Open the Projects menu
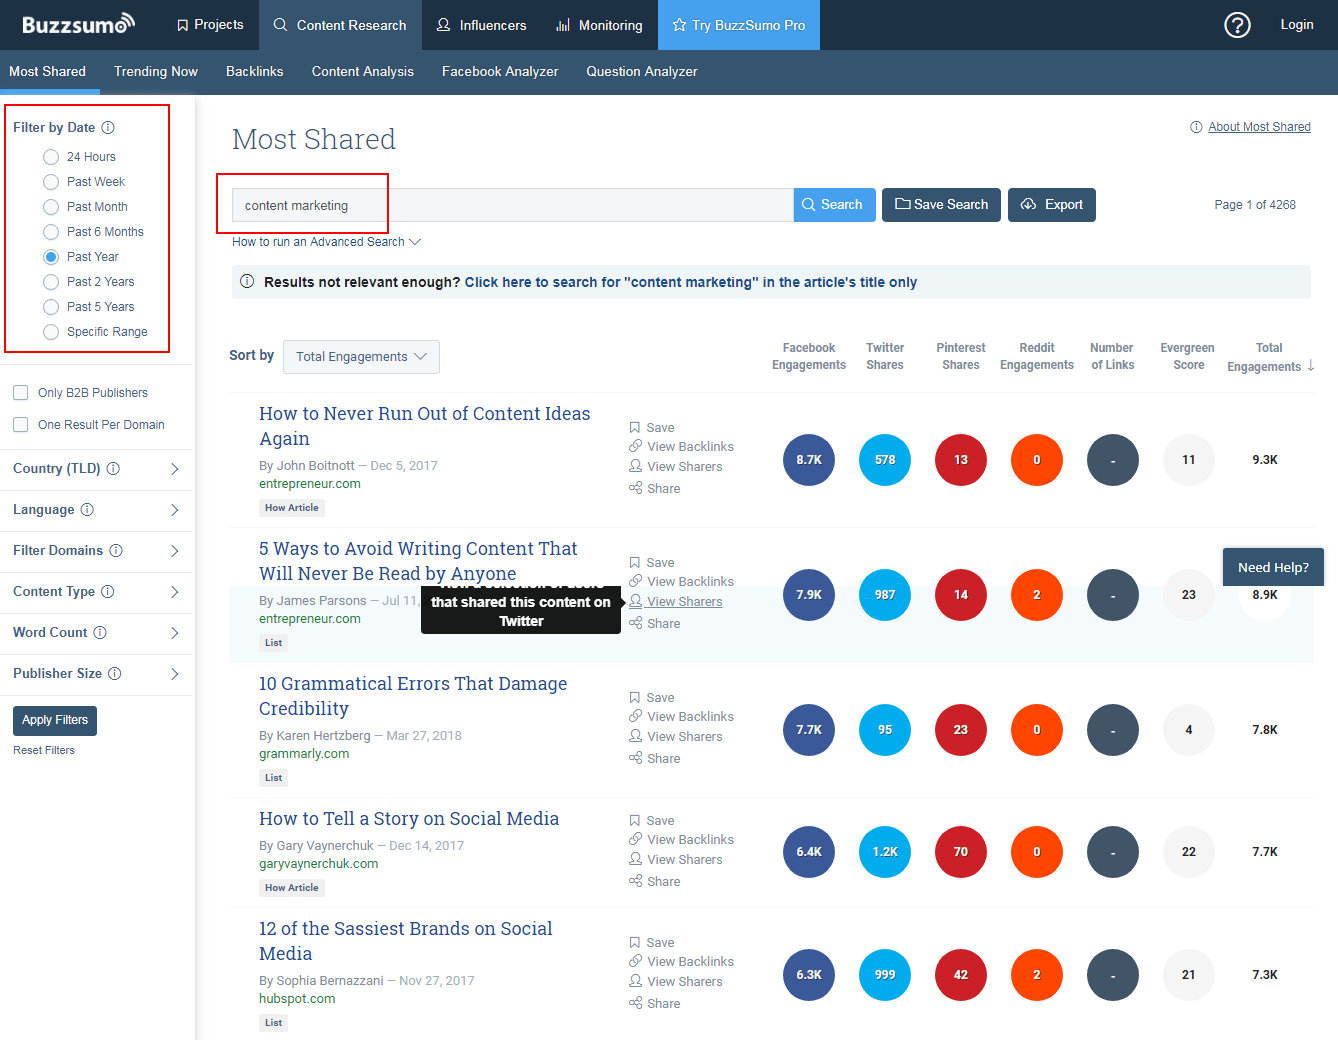Image resolution: width=1338 pixels, height=1040 pixels. (210, 25)
